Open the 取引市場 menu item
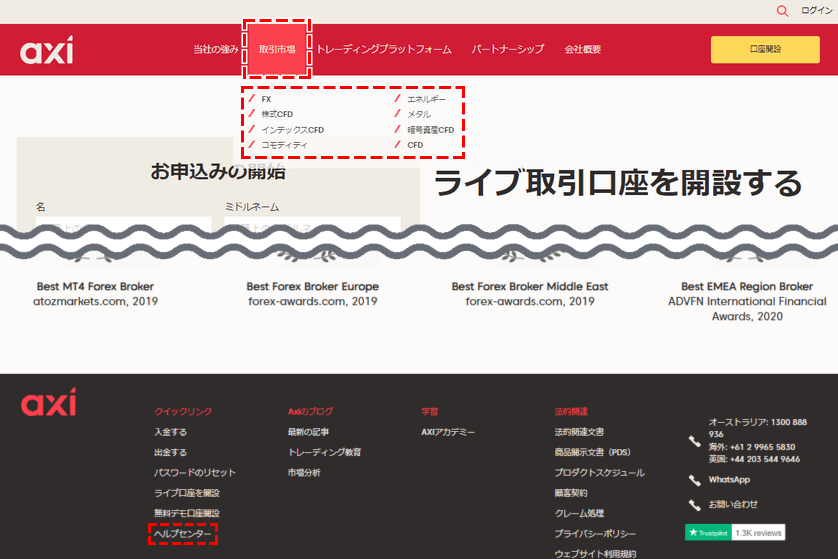This screenshot has width=838, height=559. pyautogui.click(x=277, y=49)
